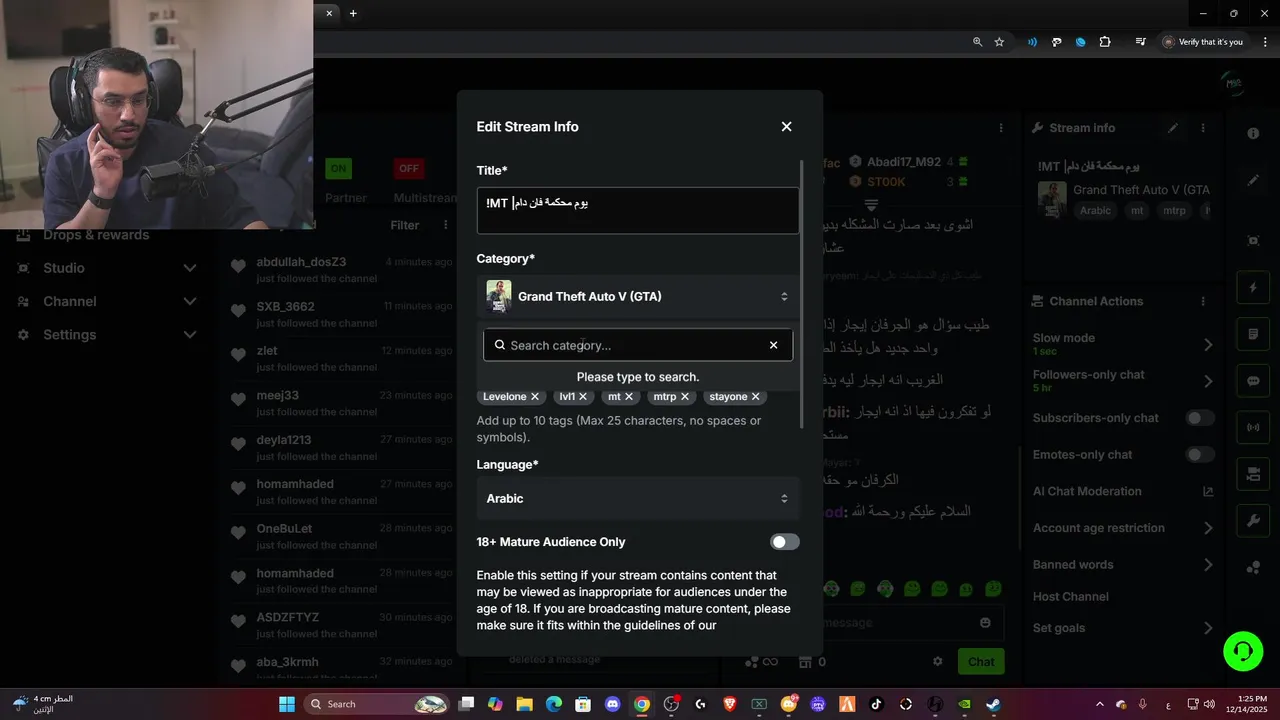Click follower name abdullah_dosZ3
The image size is (1280, 720).
301,262
